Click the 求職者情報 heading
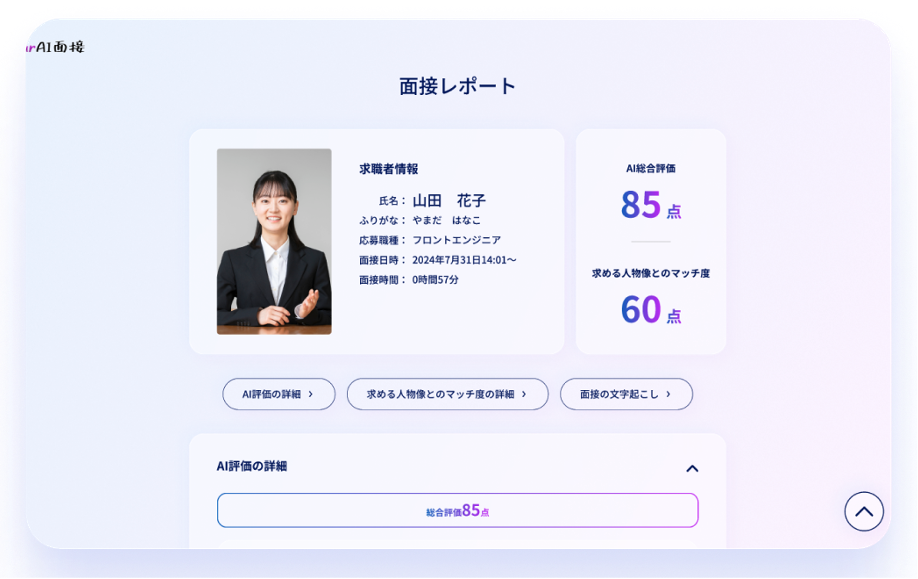 [x=389, y=169]
